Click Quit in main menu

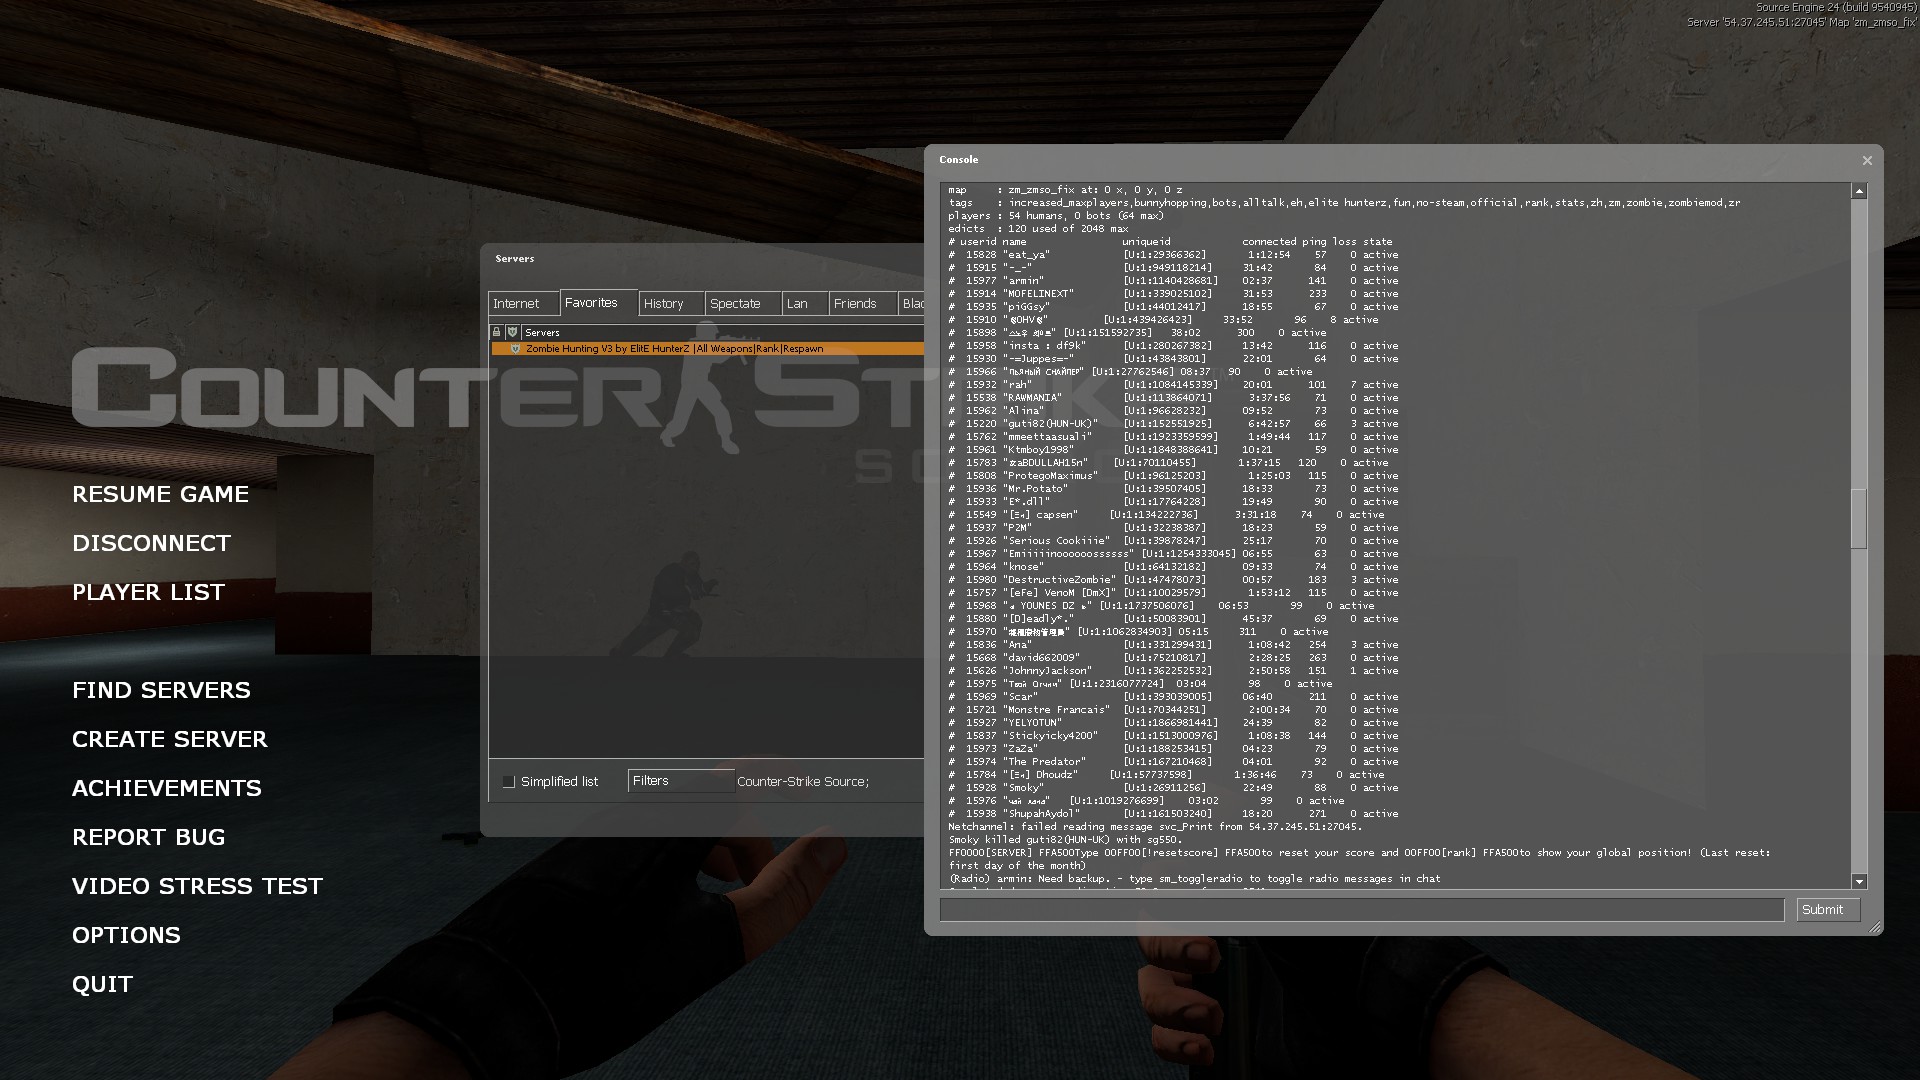102,984
